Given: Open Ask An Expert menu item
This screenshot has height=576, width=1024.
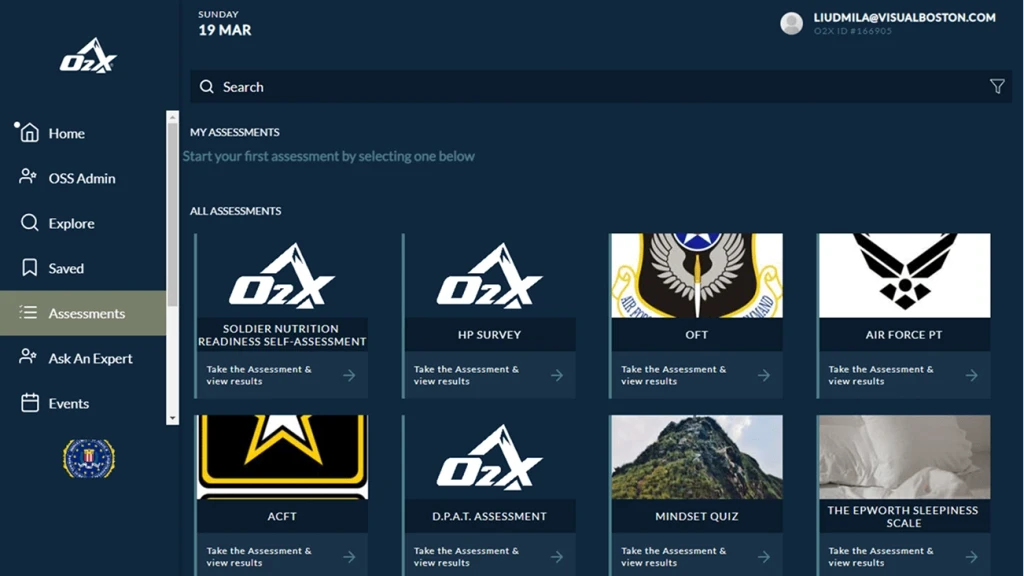Looking at the screenshot, I should (x=83, y=359).
